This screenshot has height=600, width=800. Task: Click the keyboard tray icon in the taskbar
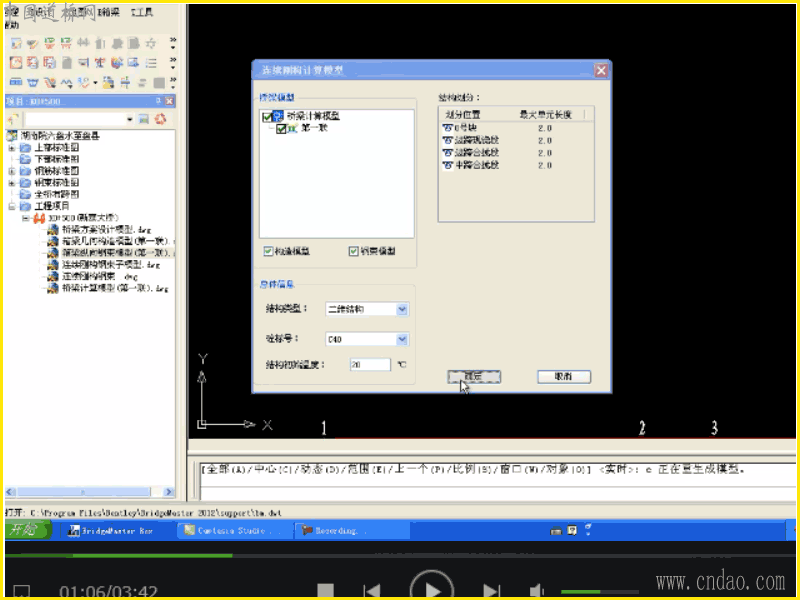(556, 531)
